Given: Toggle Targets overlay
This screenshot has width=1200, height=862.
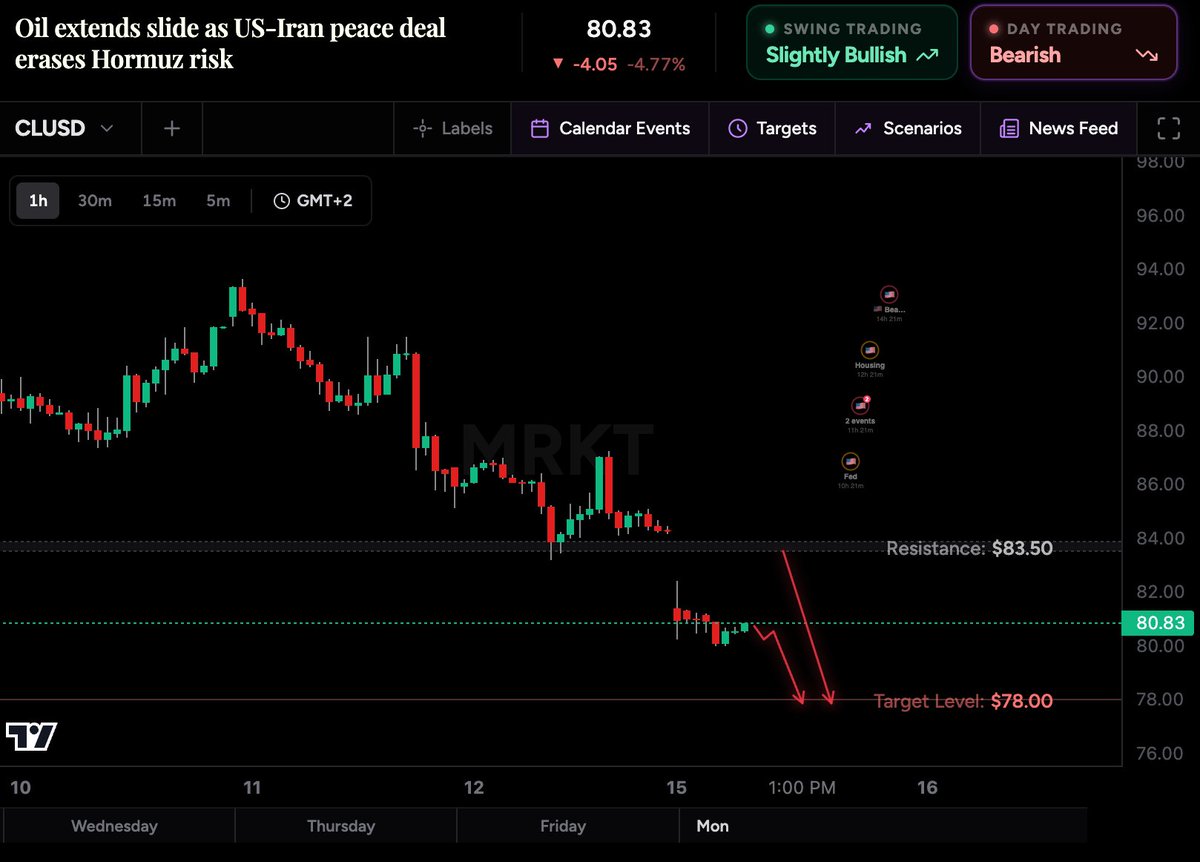Looking at the screenshot, I should click(x=772, y=128).
